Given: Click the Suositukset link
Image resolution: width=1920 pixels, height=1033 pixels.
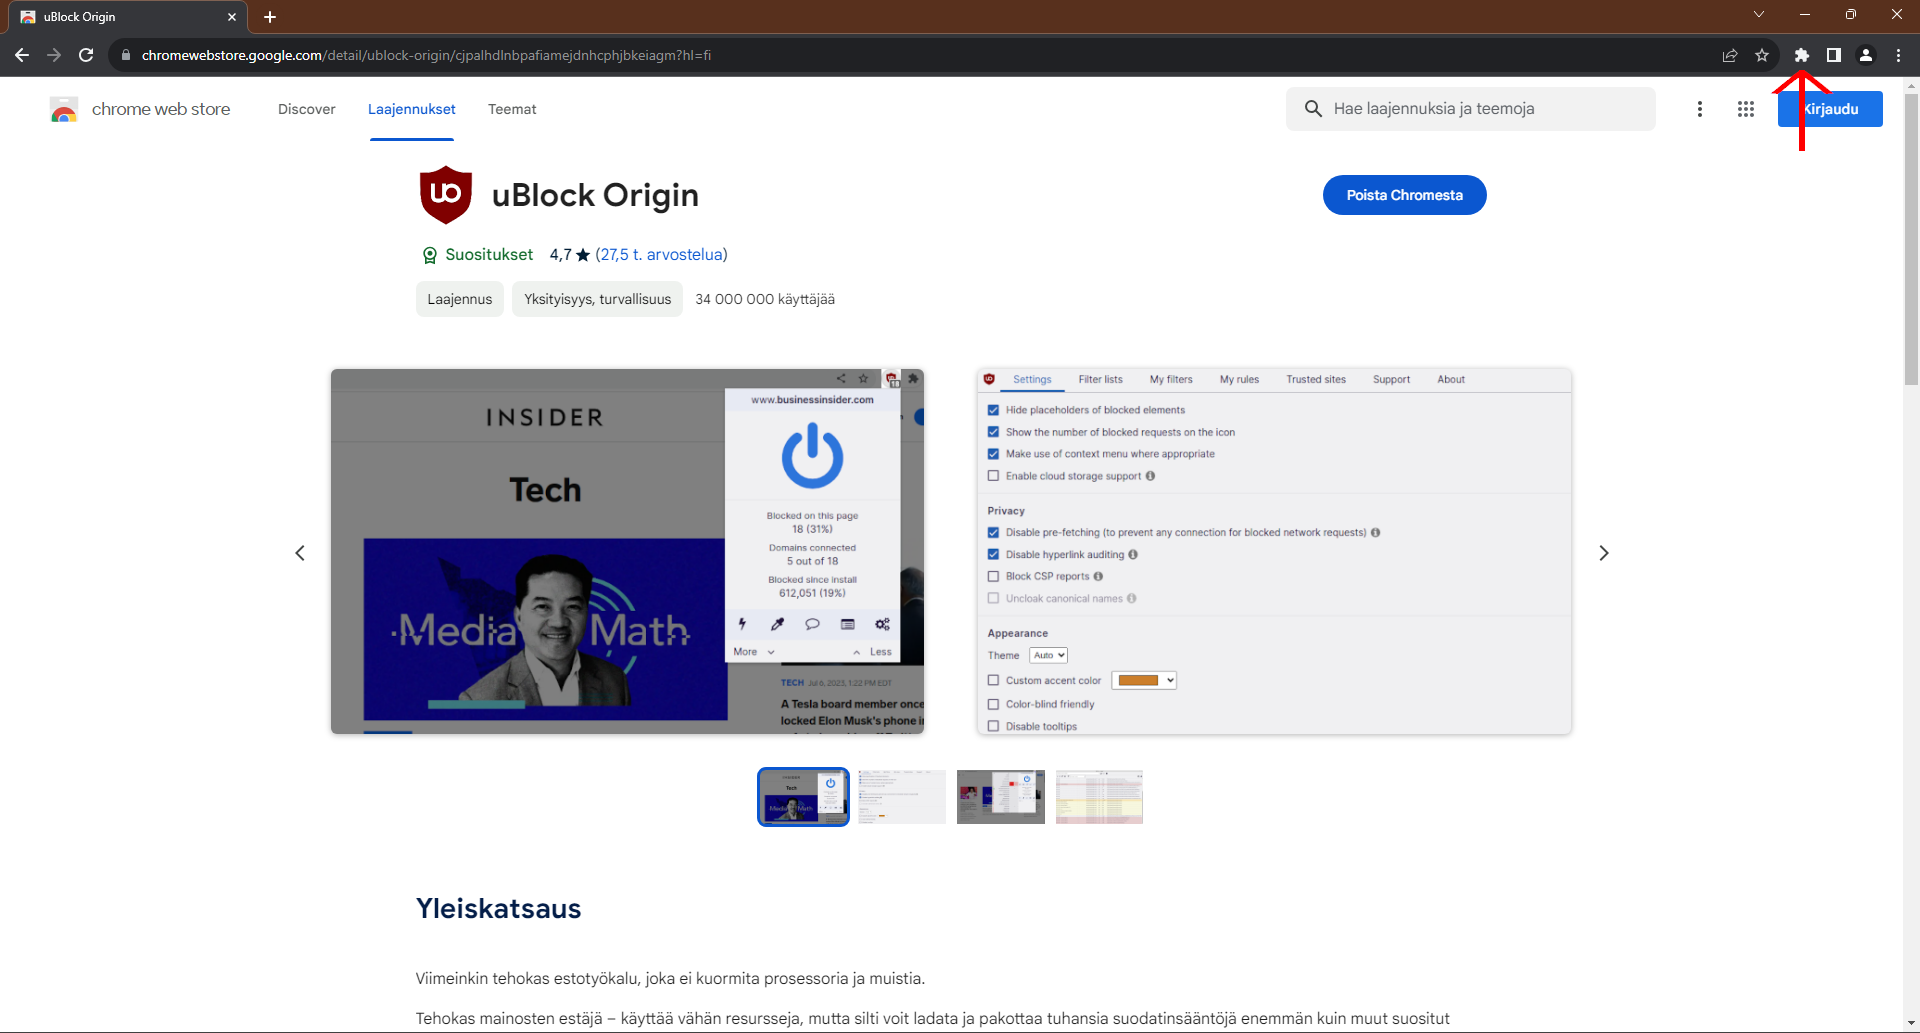Looking at the screenshot, I should pyautogui.click(x=489, y=255).
